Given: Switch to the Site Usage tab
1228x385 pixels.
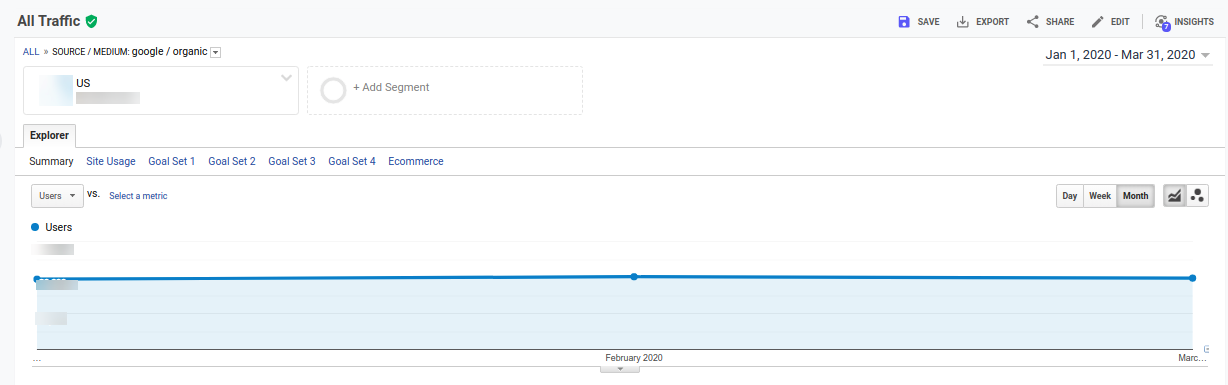Looking at the screenshot, I should [111, 161].
